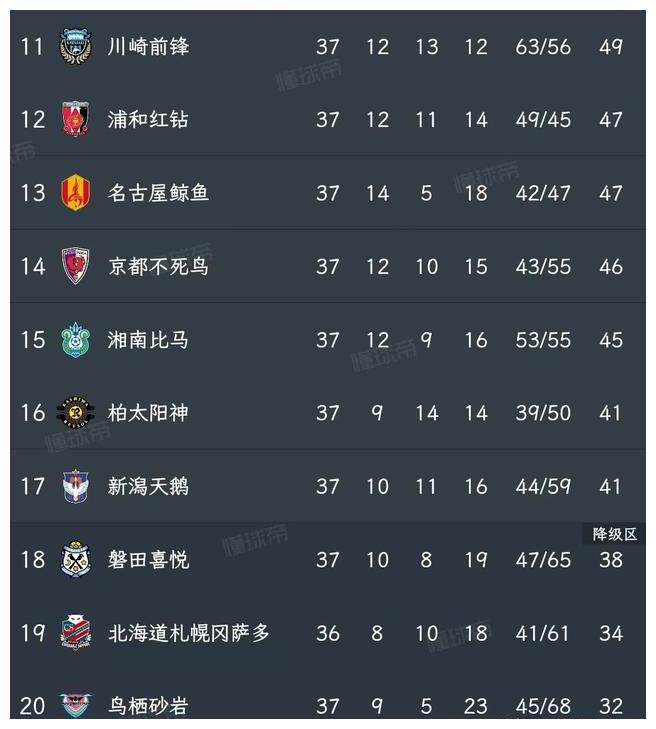This screenshot has width=656, height=729.
Task: Click the 63/56 goals value for 川崎前锋
Action: [543, 46]
